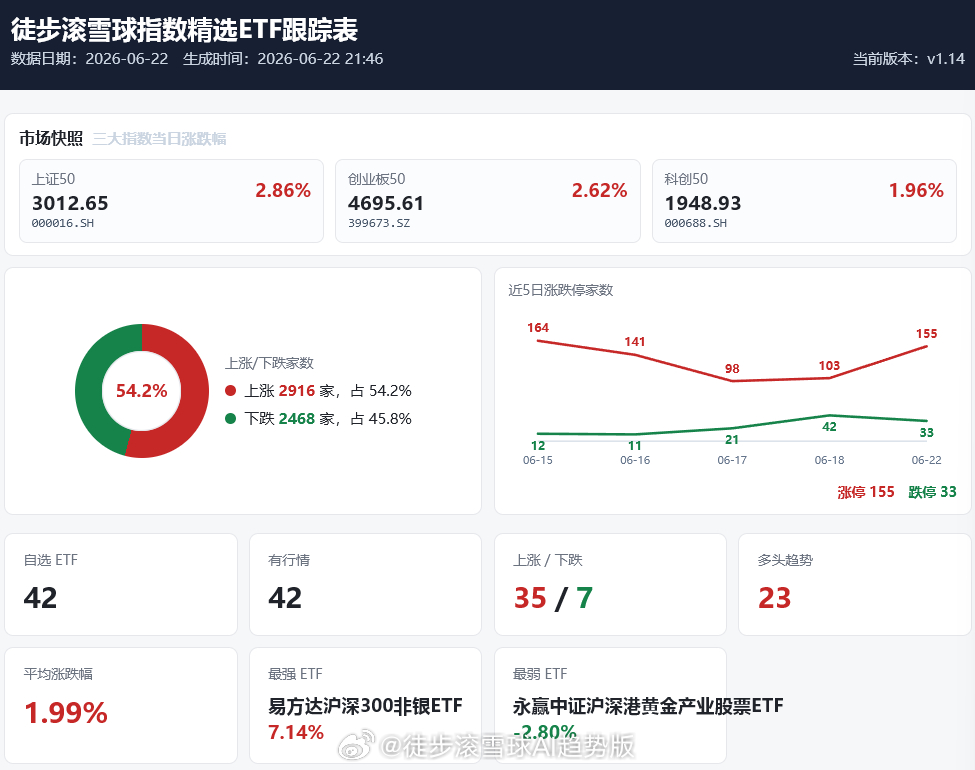Click the 7.14% strongest ETF gain

point(296,732)
